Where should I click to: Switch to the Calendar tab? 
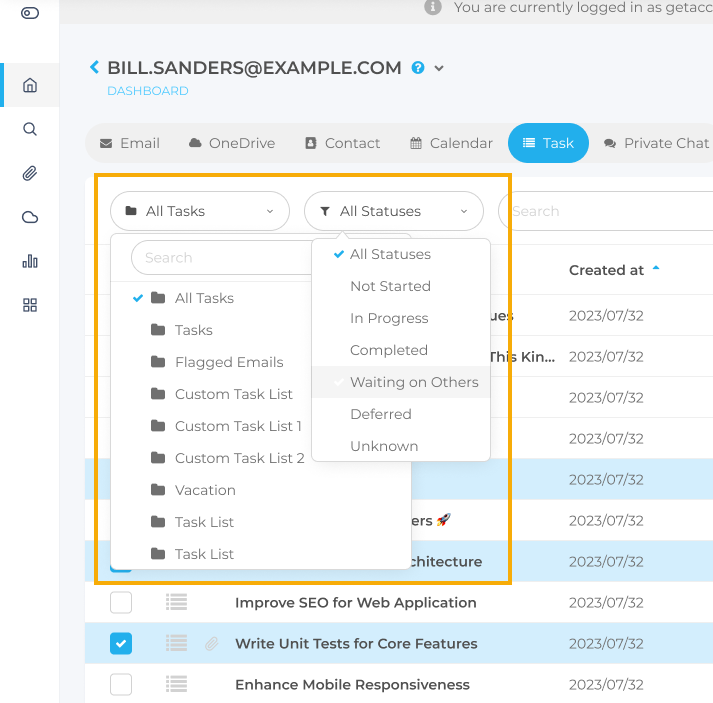[x=451, y=143]
